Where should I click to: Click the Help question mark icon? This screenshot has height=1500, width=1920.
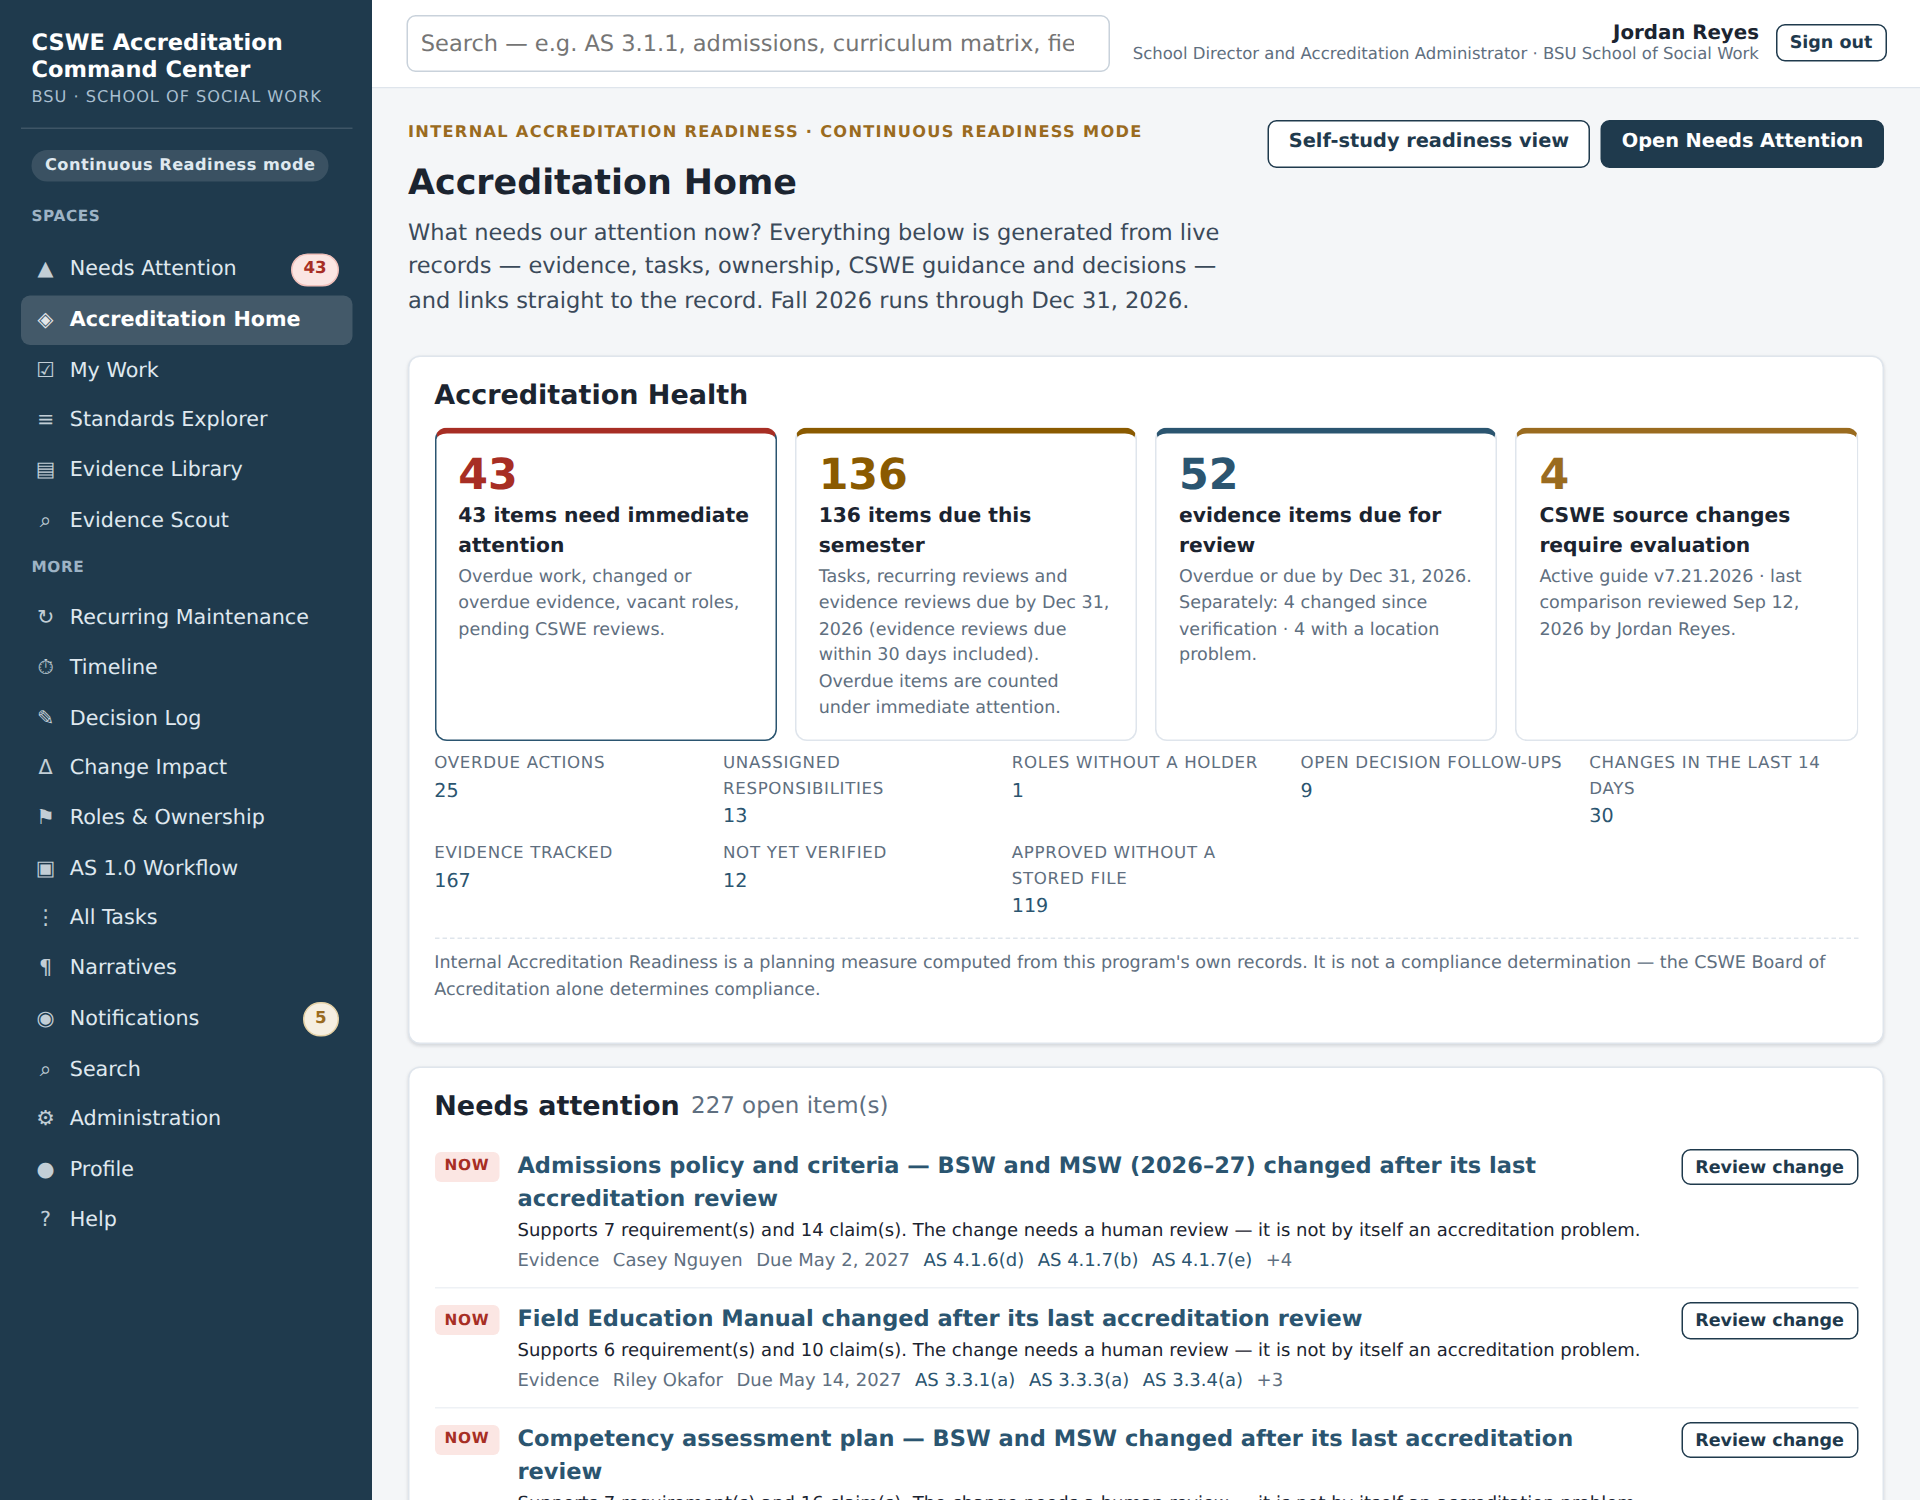click(45, 1219)
